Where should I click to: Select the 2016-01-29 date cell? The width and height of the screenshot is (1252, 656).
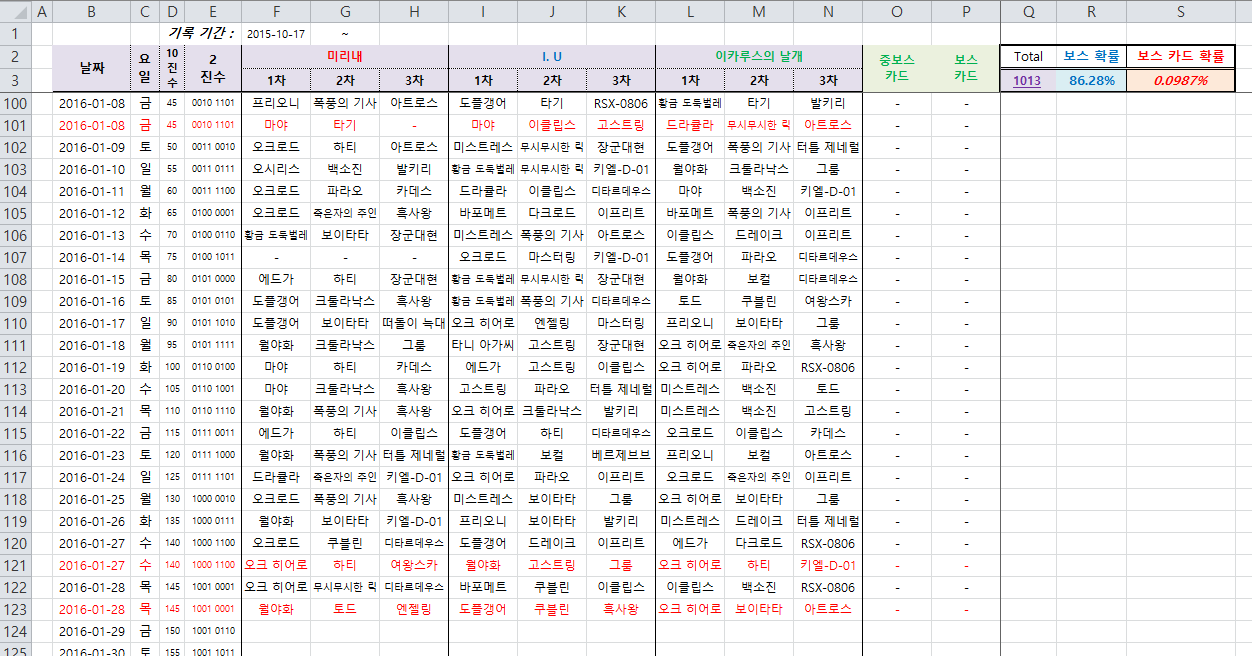91,631
